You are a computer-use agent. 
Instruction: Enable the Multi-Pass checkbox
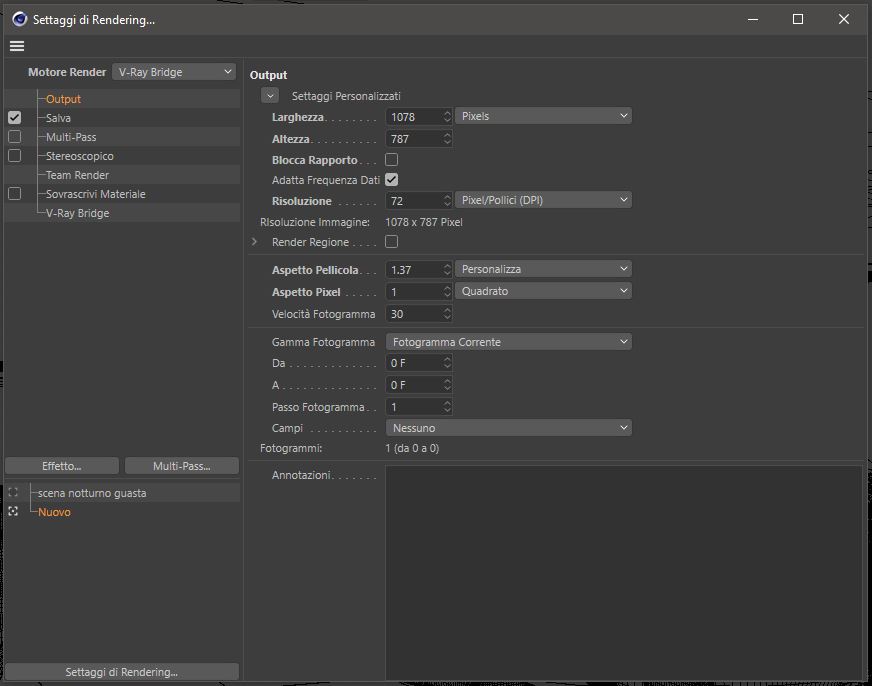tap(14, 137)
